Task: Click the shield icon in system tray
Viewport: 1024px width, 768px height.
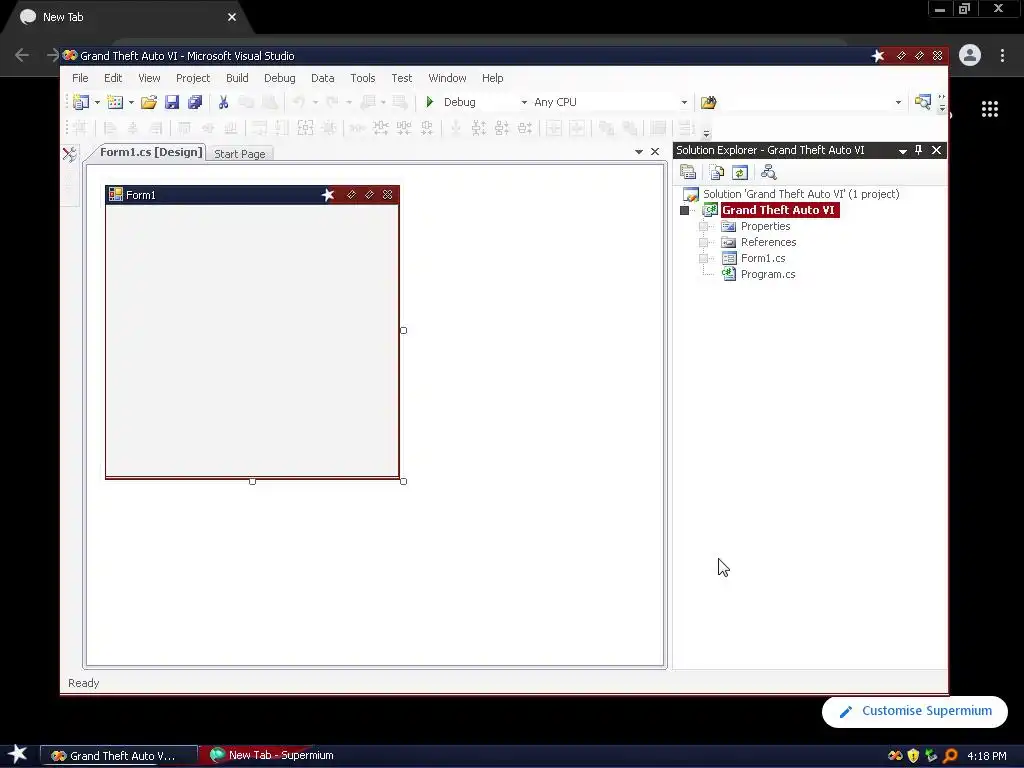Action: pyautogui.click(x=913, y=756)
